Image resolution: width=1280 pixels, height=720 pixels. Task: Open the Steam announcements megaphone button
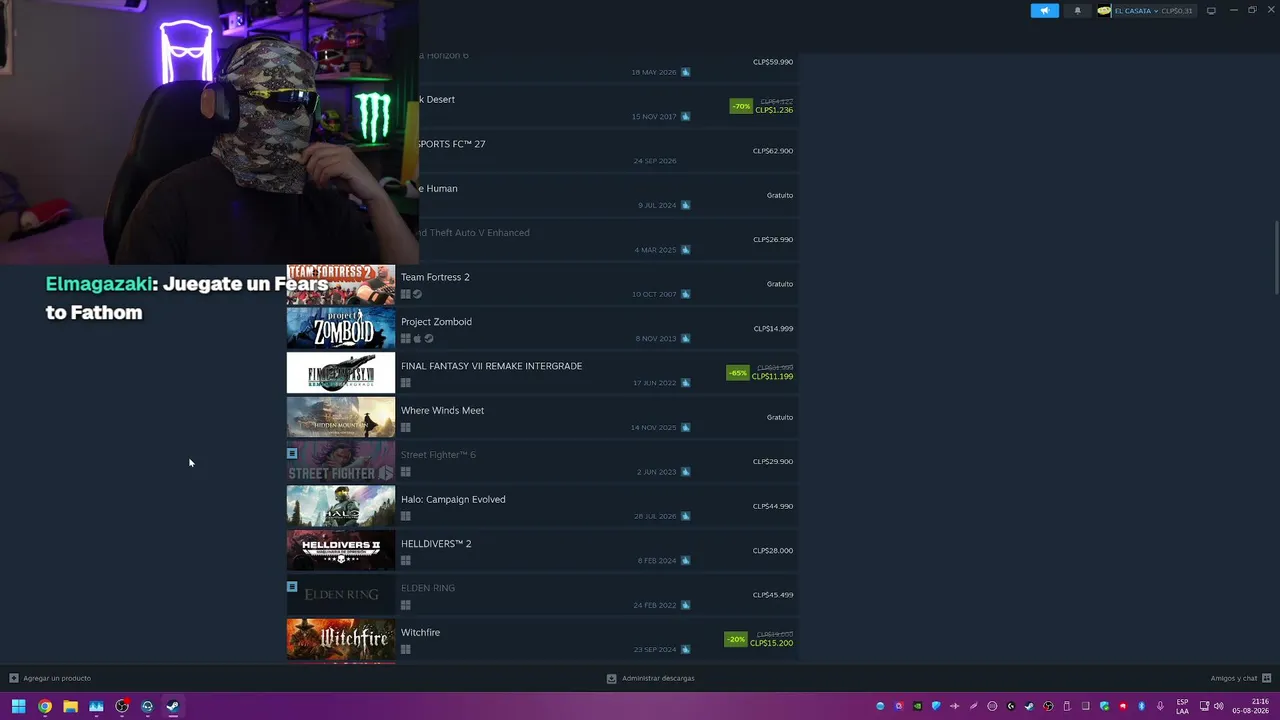pos(1044,11)
